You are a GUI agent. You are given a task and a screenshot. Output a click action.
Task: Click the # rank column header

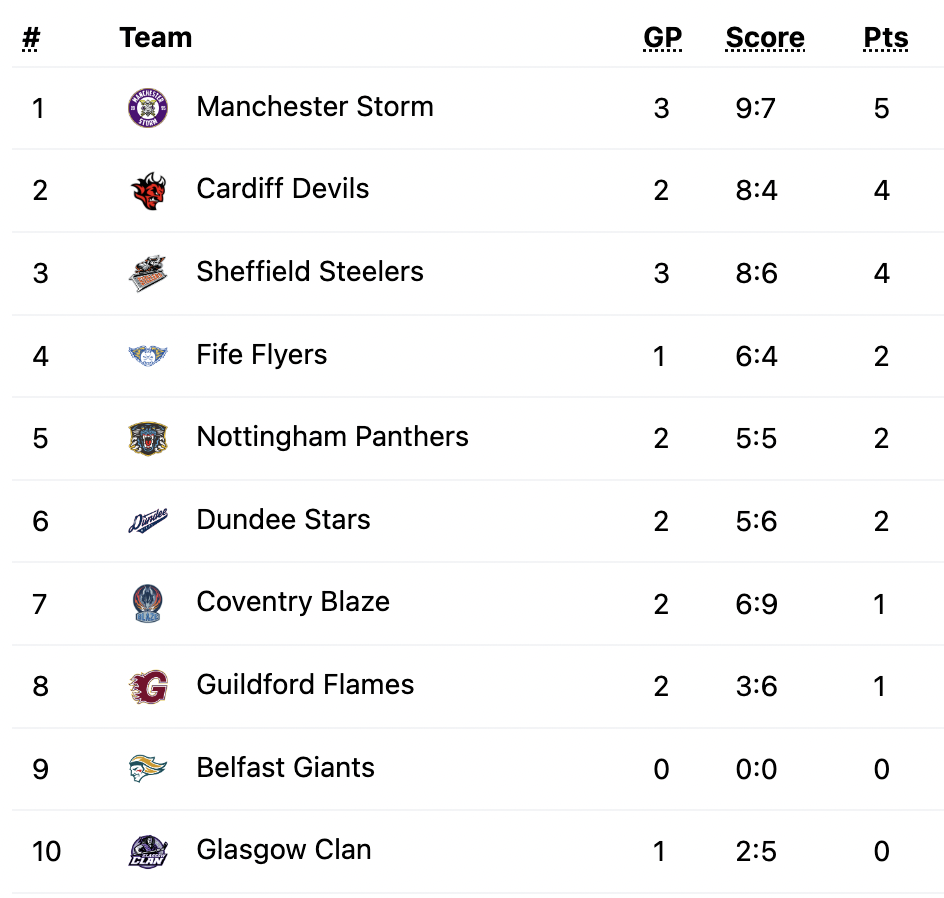31,39
